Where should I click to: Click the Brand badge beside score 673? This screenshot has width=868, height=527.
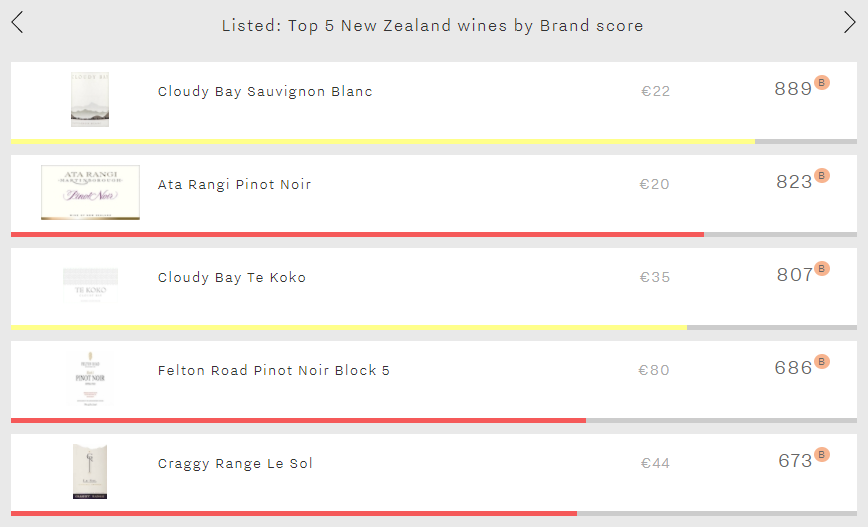click(x=822, y=454)
